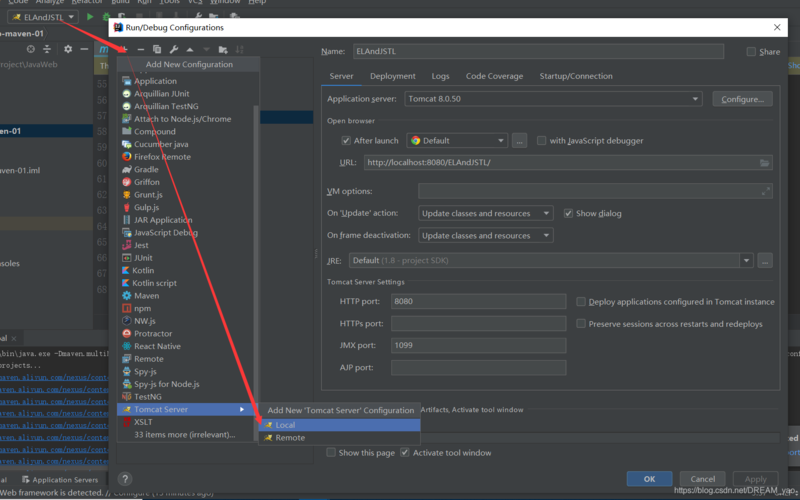Toggle the Share checkbox
Image resolution: width=800 pixels, height=500 pixels.
pos(751,52)
